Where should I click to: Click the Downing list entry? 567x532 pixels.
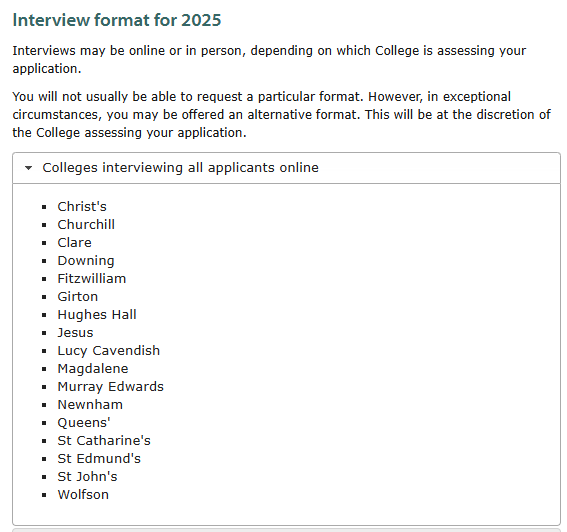tap(86, 261)
